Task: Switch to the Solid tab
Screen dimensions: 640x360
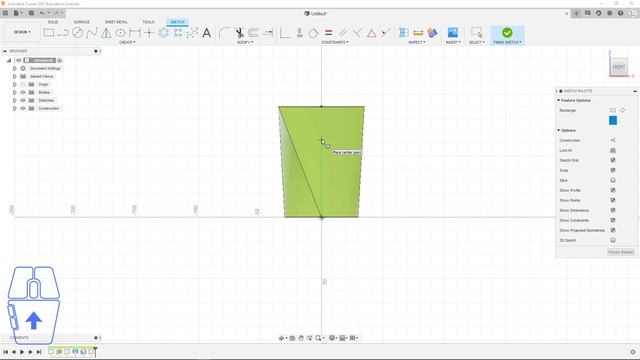Action: pyautogui.click(x=53, y=22)
